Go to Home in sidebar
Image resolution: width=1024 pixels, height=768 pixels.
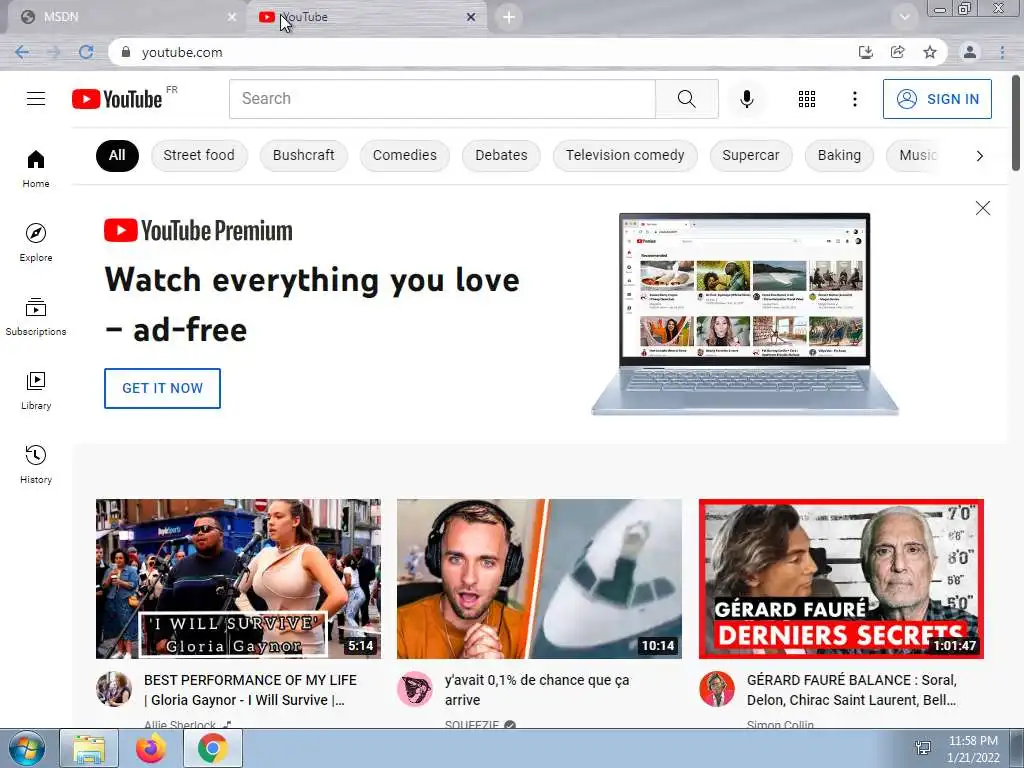point(36,168)
